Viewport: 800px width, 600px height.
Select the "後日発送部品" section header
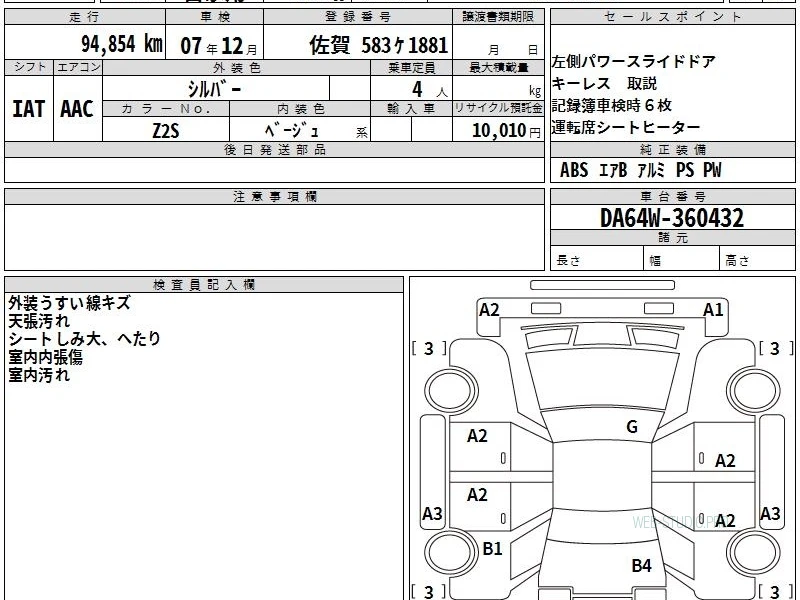click(x=274, y=149)
